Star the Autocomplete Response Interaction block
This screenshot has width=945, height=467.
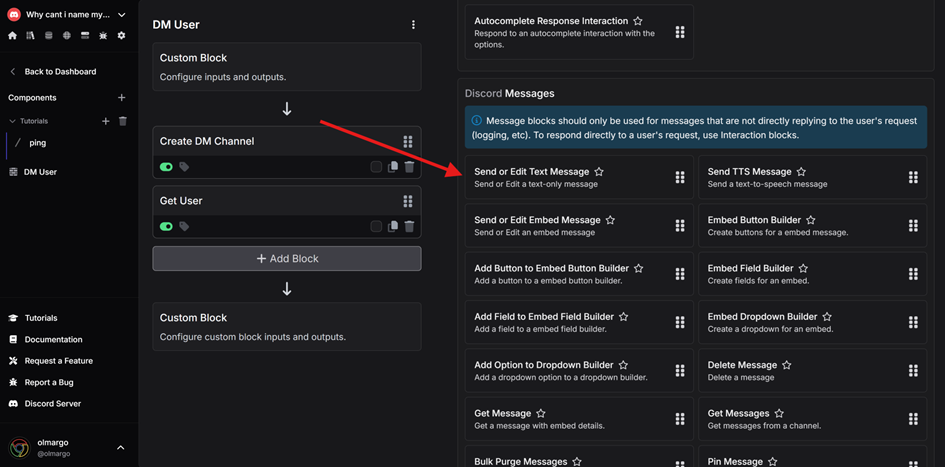638,21
